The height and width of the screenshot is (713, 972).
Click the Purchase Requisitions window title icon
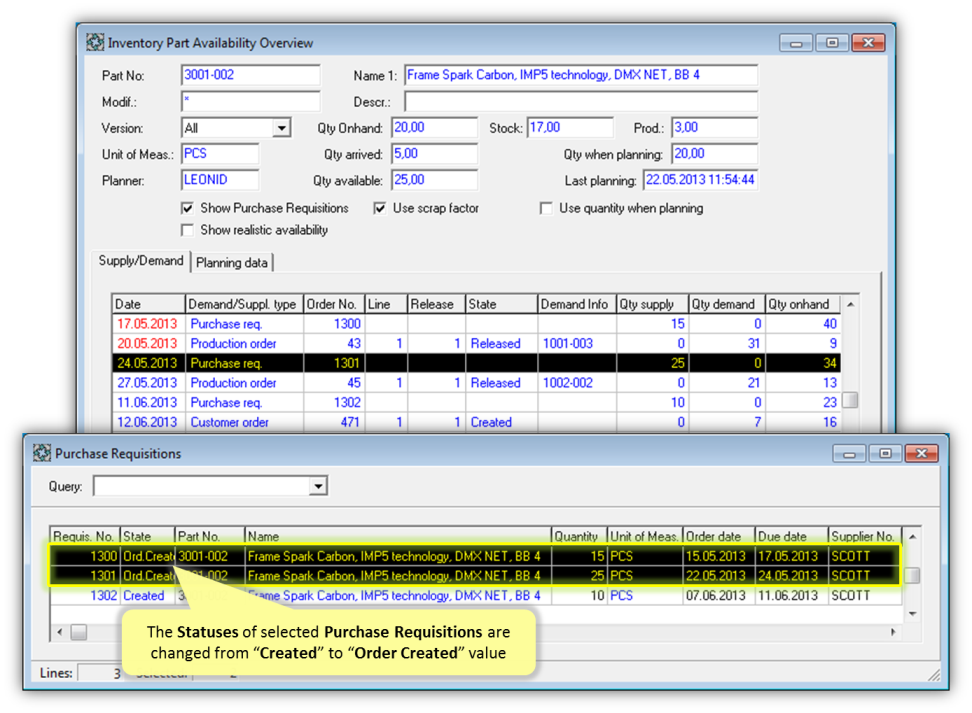point(42,453)
